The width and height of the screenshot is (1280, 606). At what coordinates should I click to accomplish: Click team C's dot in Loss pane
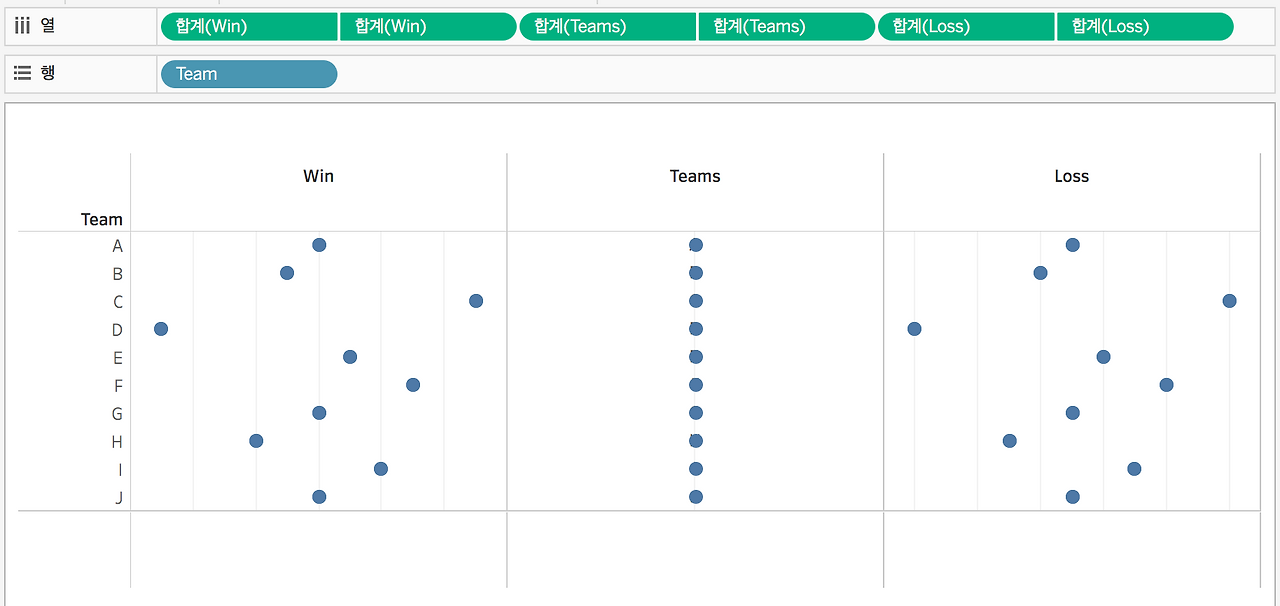(1229, 301)
